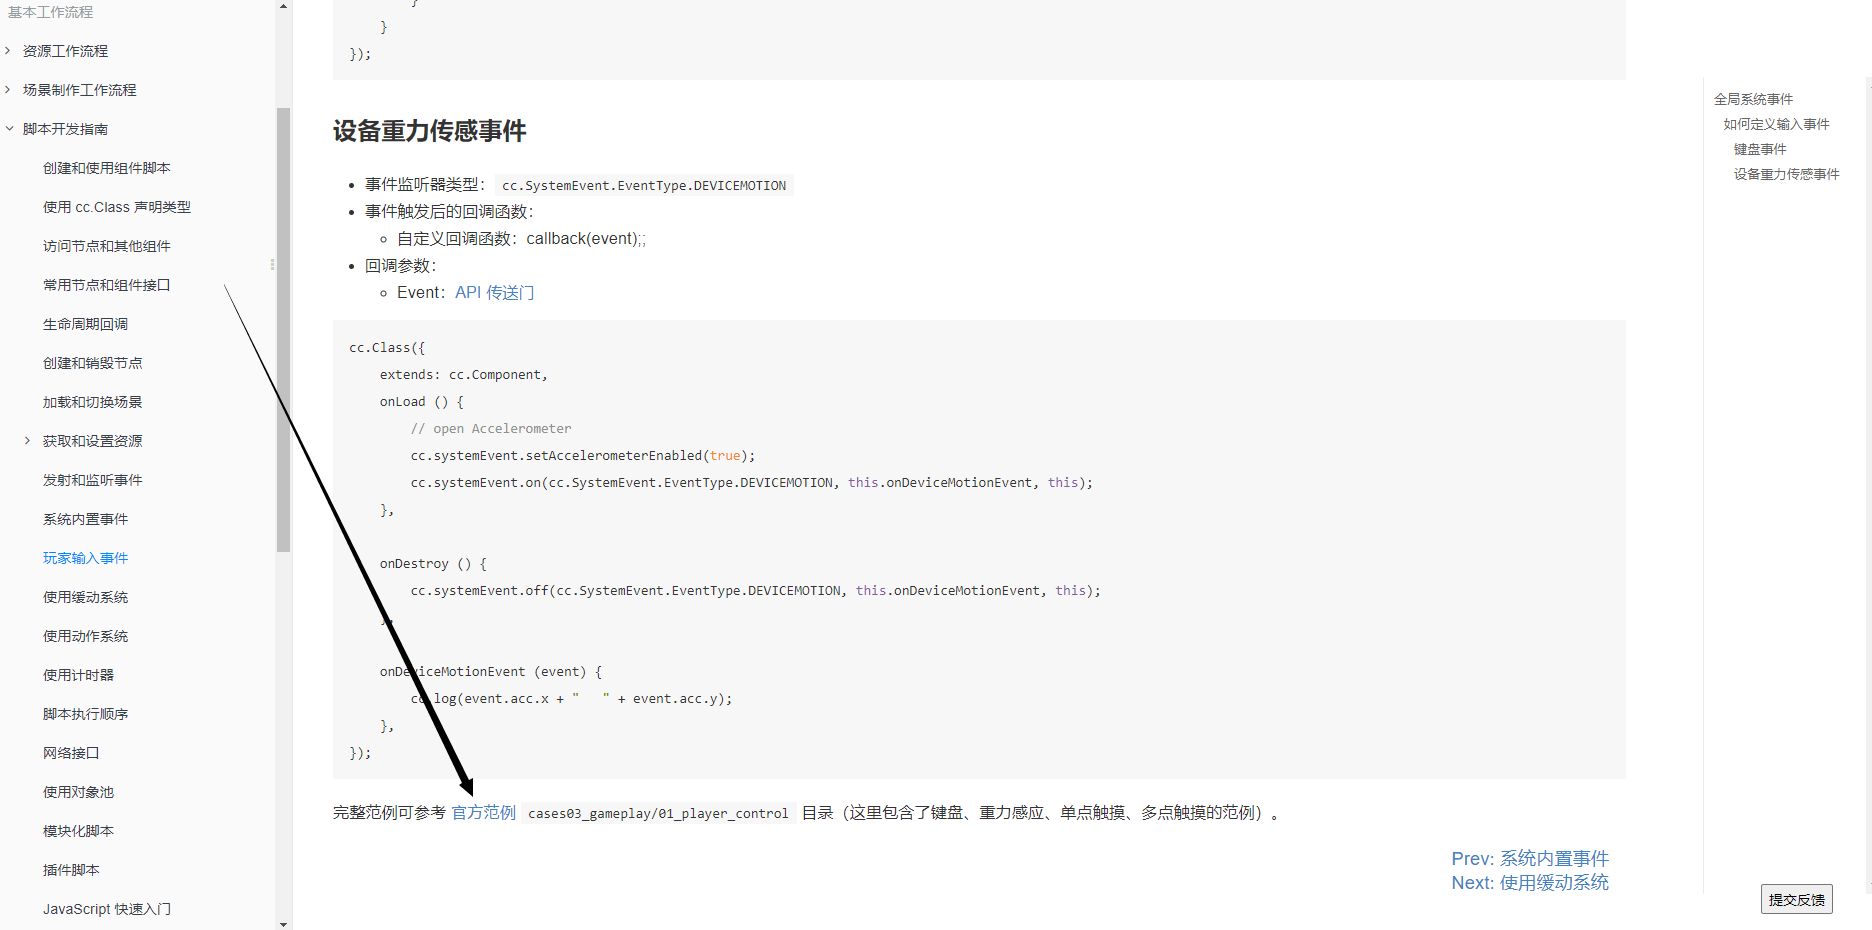Collapse the 脚本开发指南 section chevron
Screen dimensions: 1872x930
pyautogui.click(x=9, y=129)
